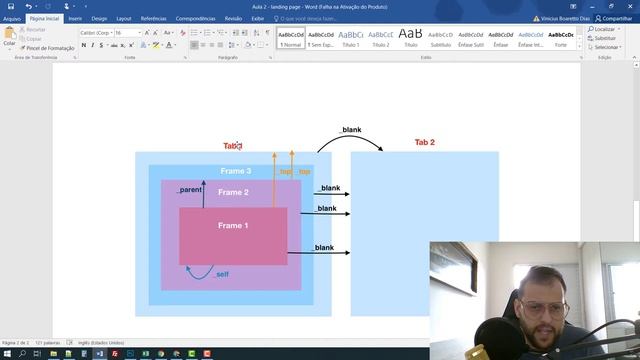640x360 pixels.
Task: Copy the format with Pincel de Formatação
Action: (x=47, y=48)
